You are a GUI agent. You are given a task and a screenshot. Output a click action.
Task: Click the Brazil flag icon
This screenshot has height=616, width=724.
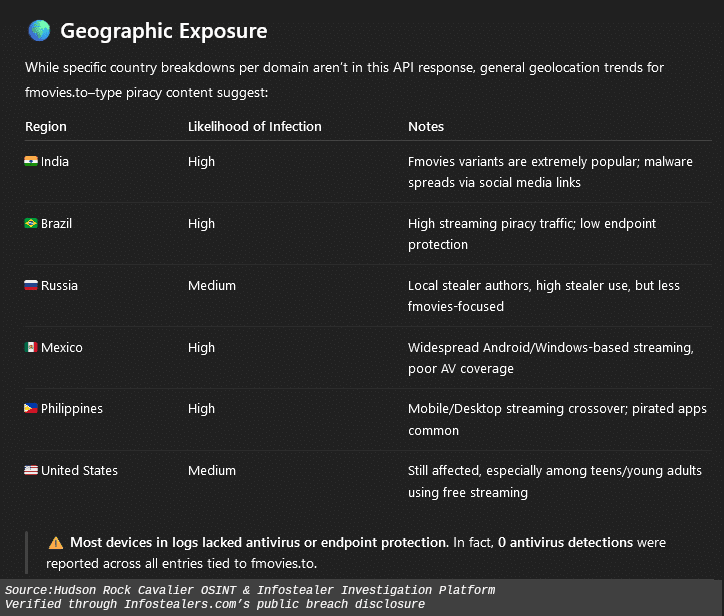click(31, 223)
